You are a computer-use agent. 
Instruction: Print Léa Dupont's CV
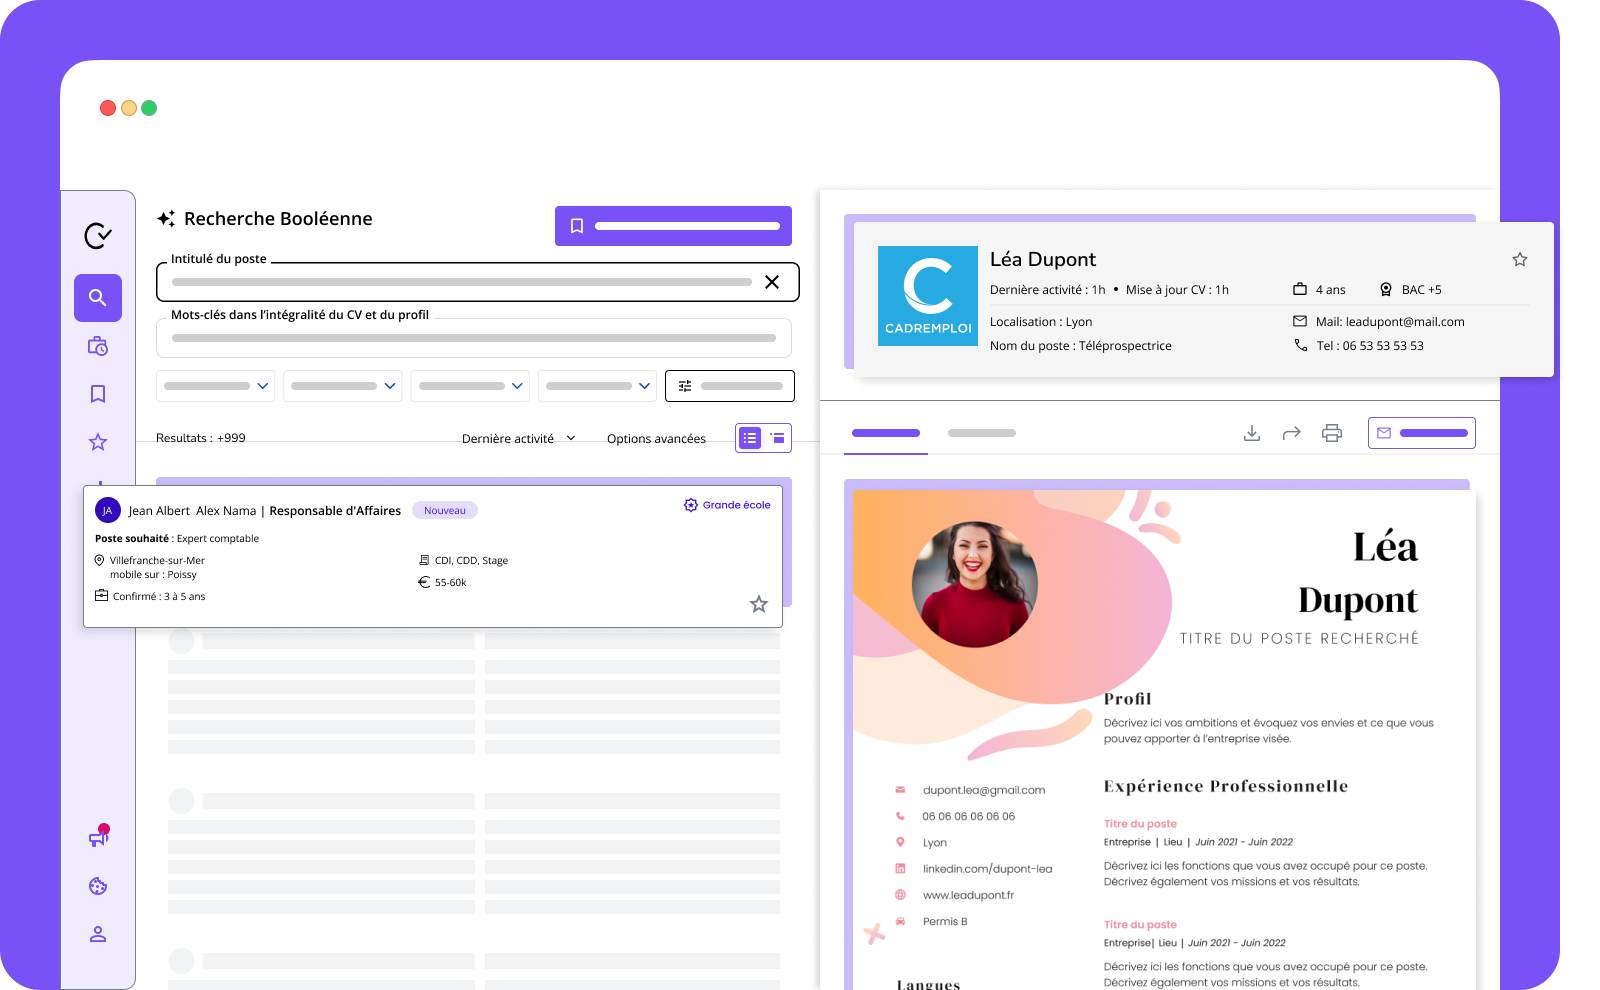[1331, 433]
